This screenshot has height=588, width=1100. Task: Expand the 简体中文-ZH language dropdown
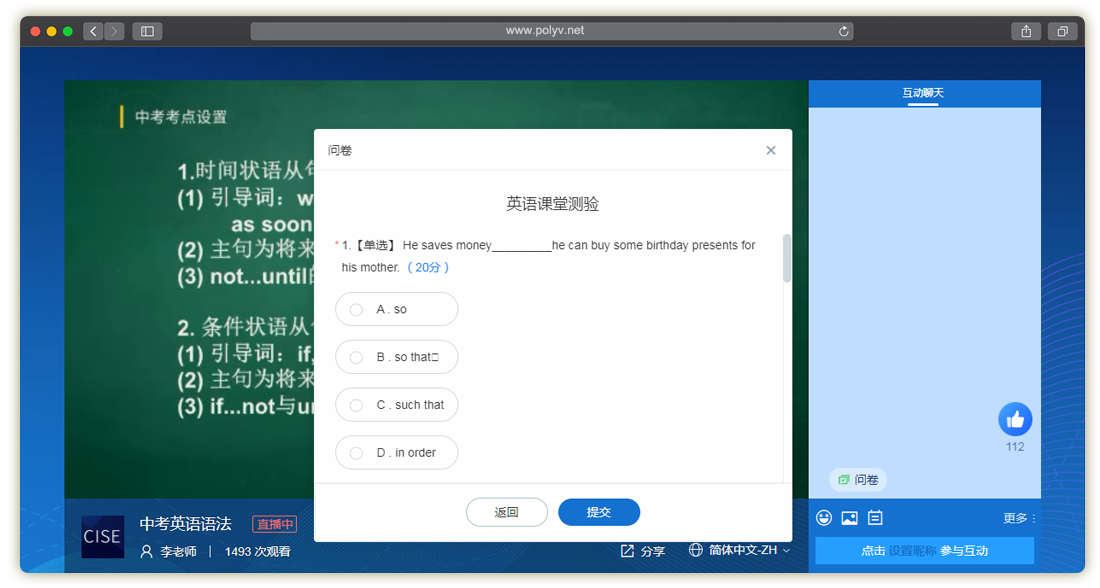tap(740, 551)
